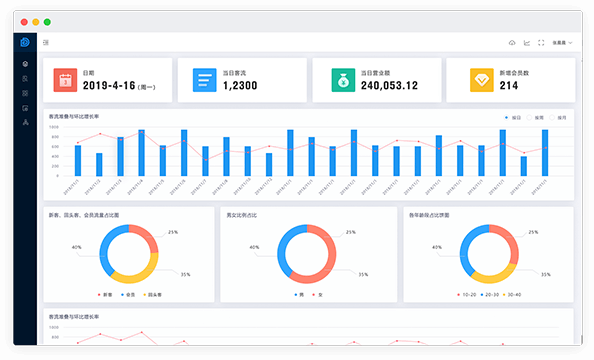This screenshot has height=360, width=594.
Task: Open the line chart icon in header
Action: coord(527,43)
